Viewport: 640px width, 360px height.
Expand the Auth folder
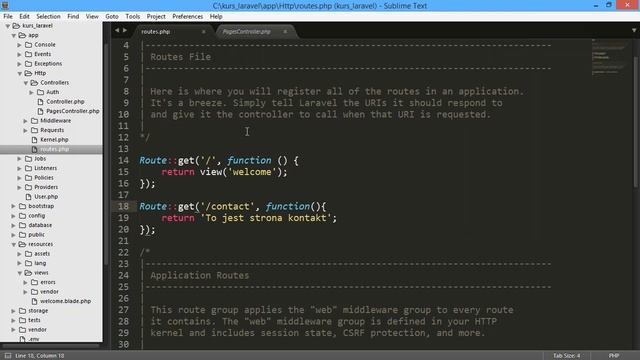pyautogui.click(x=31, y=92)
